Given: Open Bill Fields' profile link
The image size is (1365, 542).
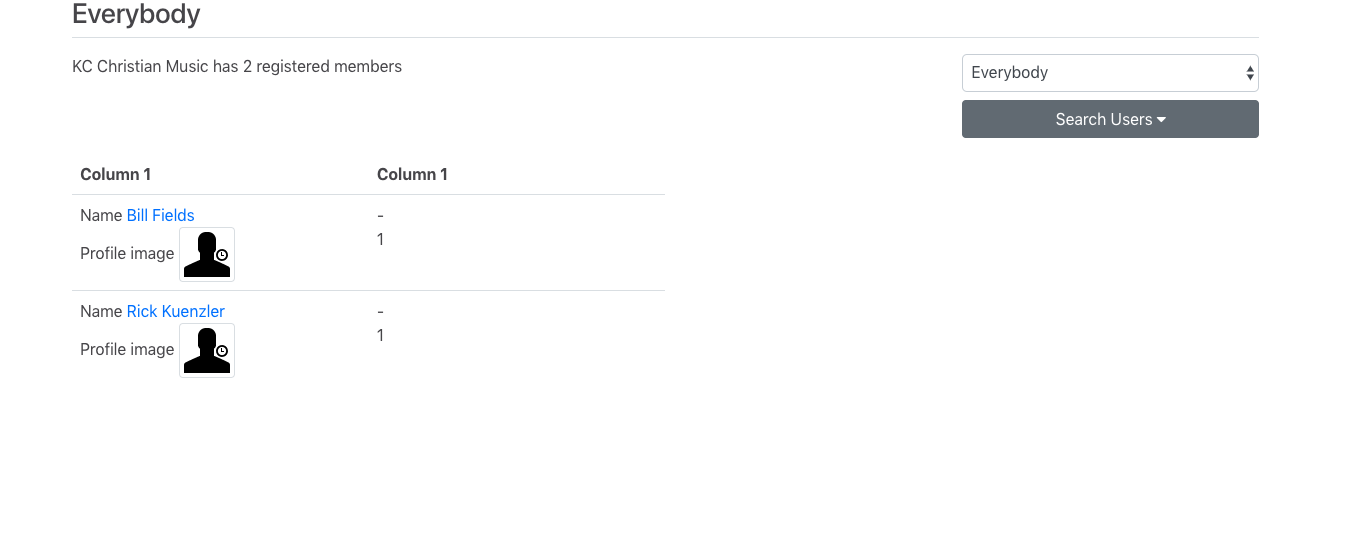Looking at the screenshot, I should click(160, 215).
